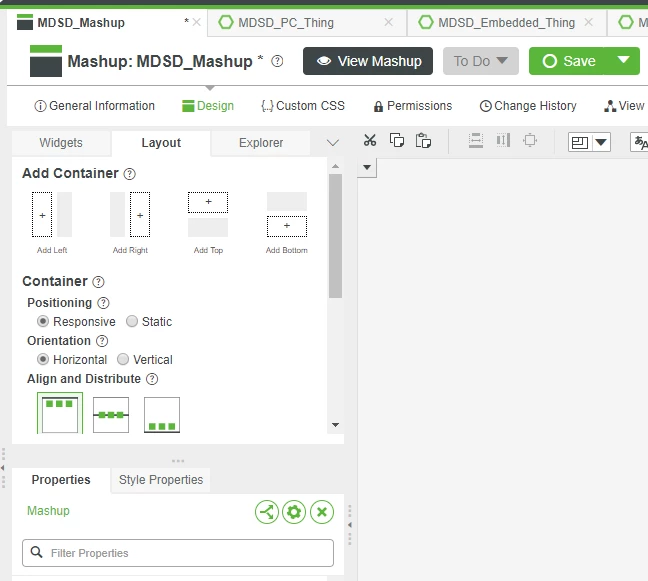Screen dimensions: 648x581
Task: Click the workspace layout icon button
Action: (579, 143)
